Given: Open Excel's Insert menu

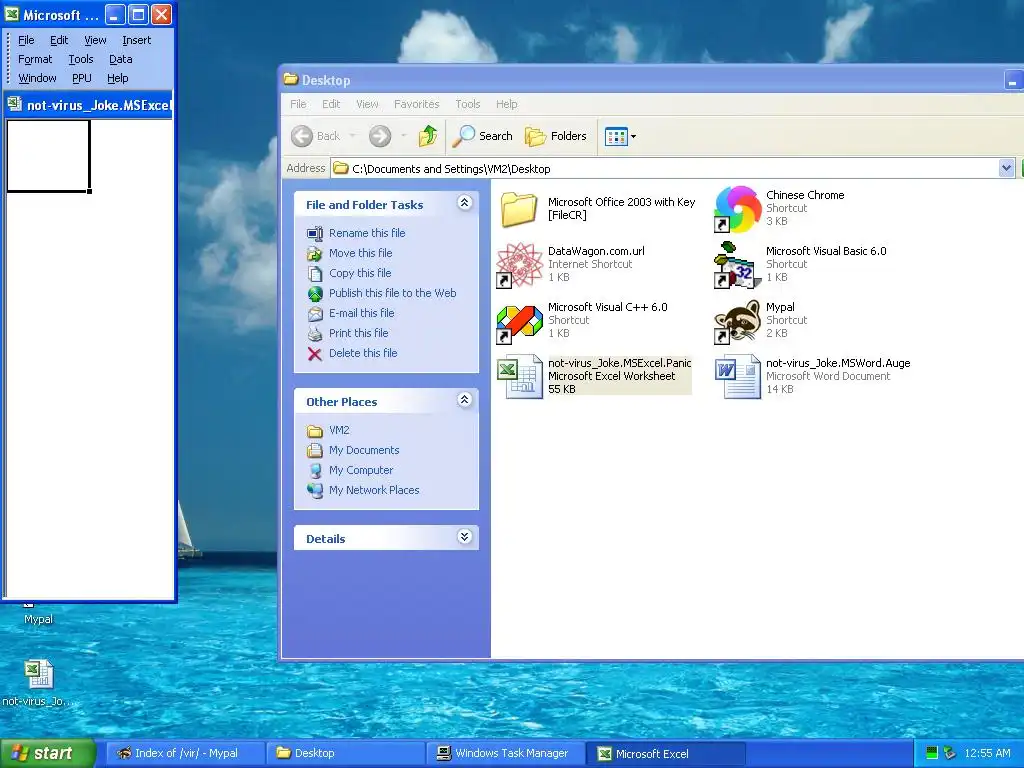Looking at the screenshot, I should coord(136,40).
